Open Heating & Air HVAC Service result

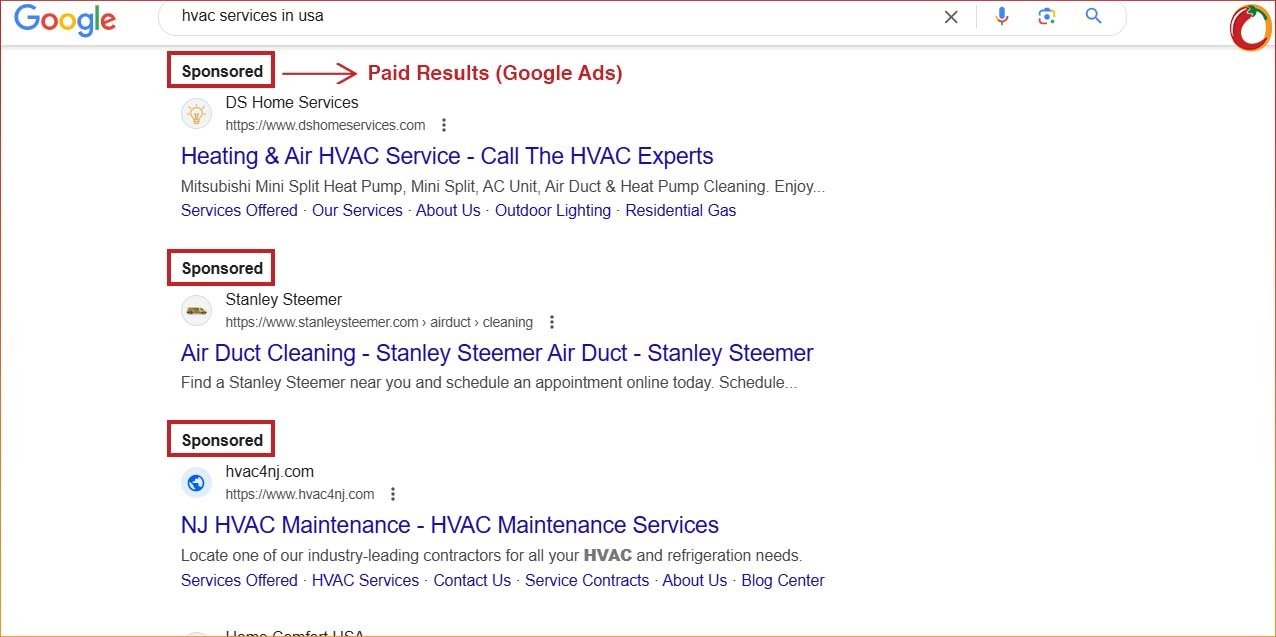(446, 156)
